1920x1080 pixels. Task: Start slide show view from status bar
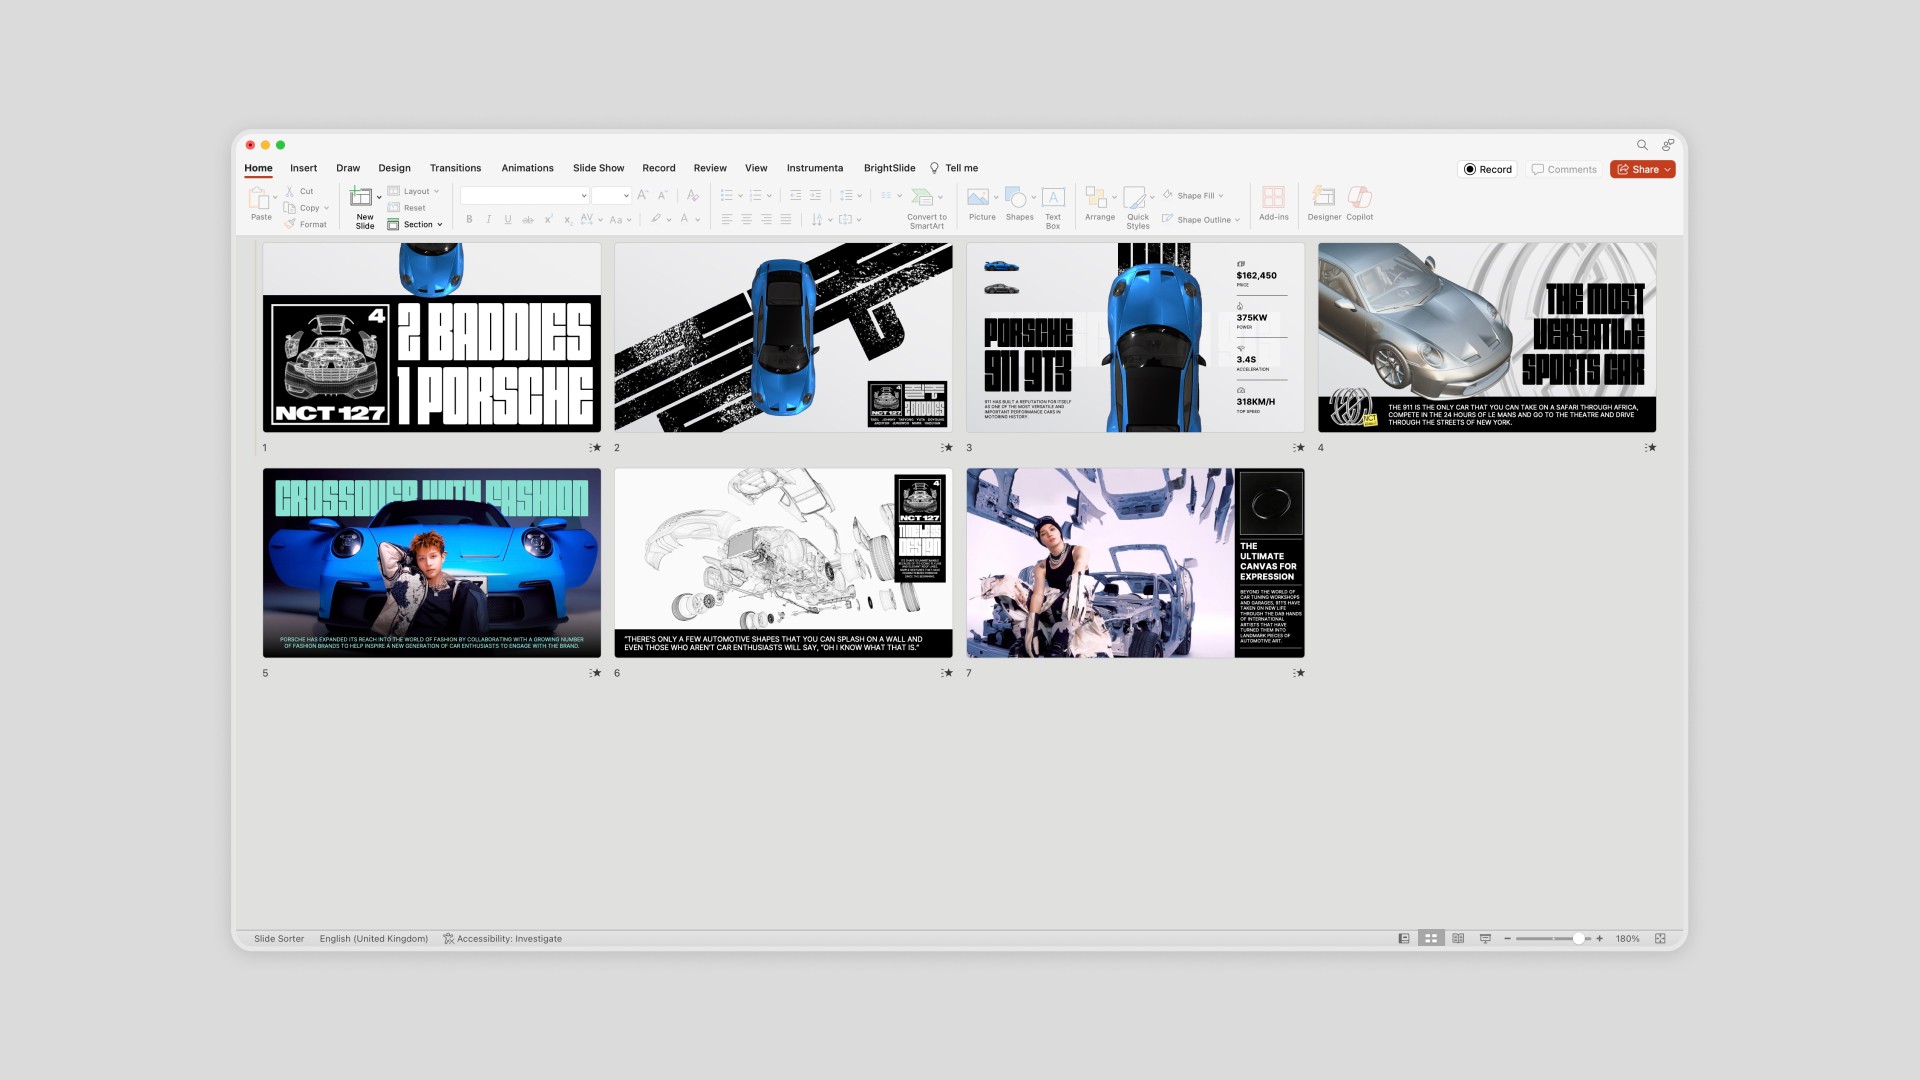click(1485, 939)
